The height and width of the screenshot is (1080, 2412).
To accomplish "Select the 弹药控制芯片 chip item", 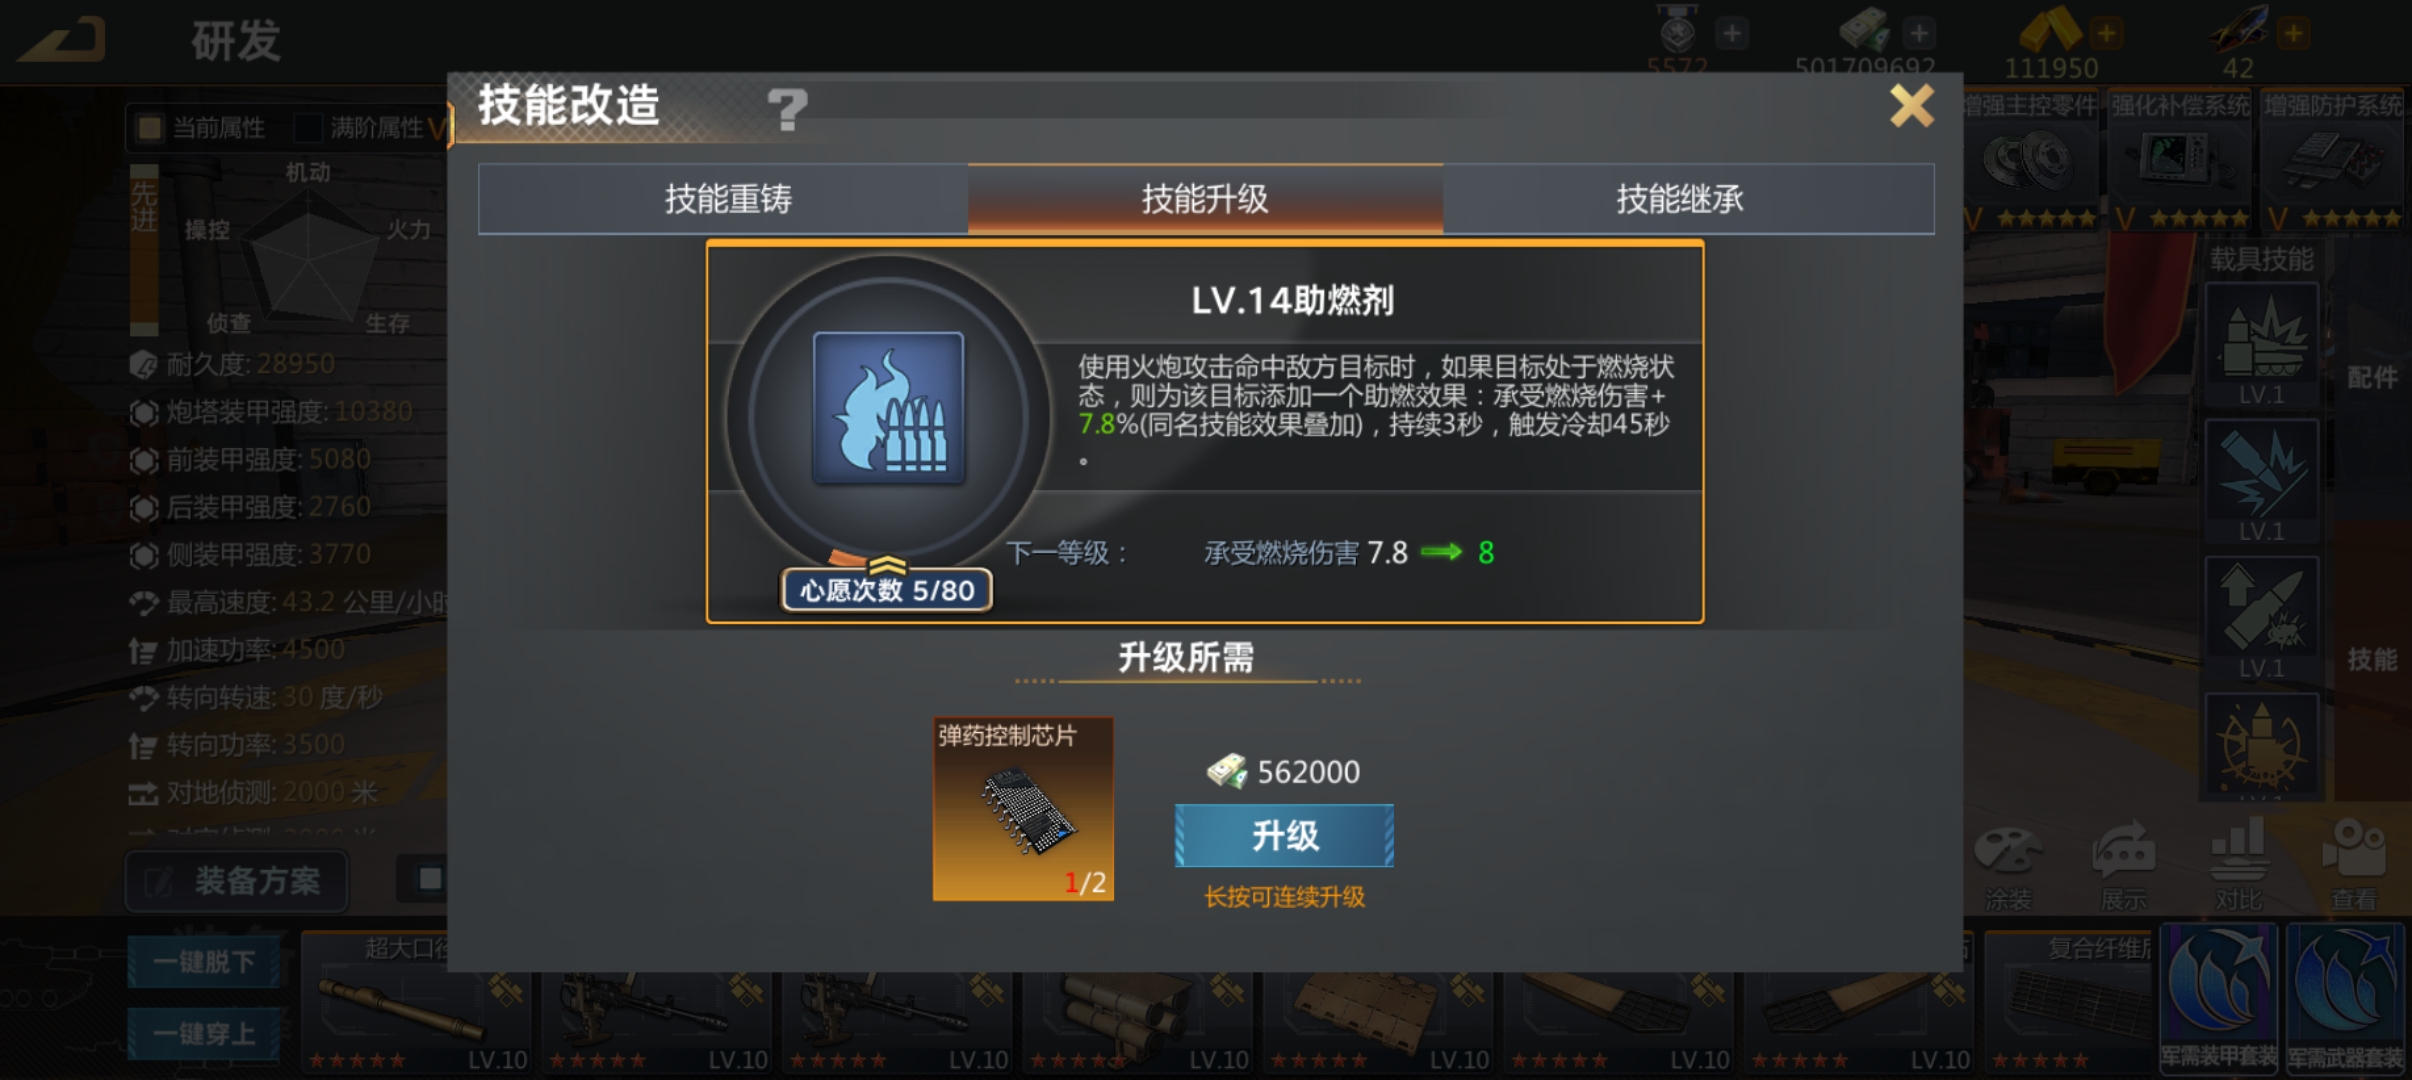I will (x=1023, y=808).
